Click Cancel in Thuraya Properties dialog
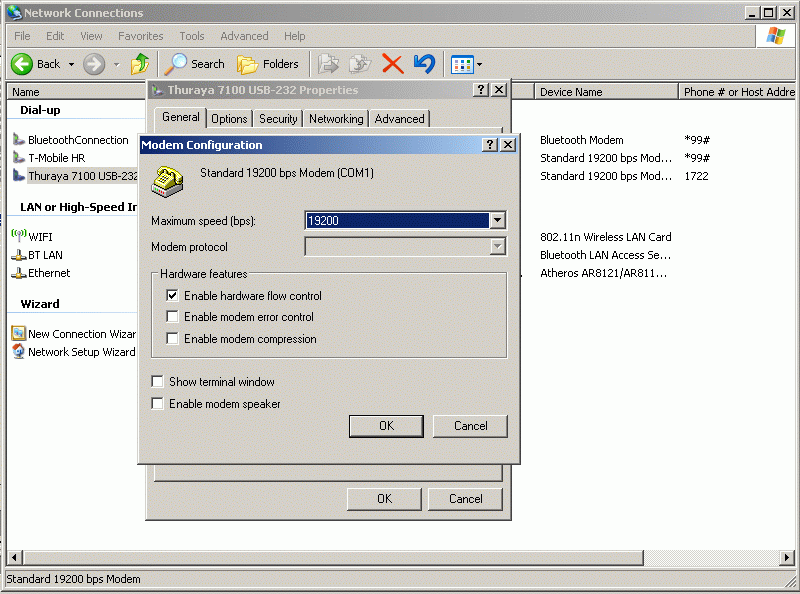Image resolution: width=800 pixels, height=594 pixels. (465, 499)
